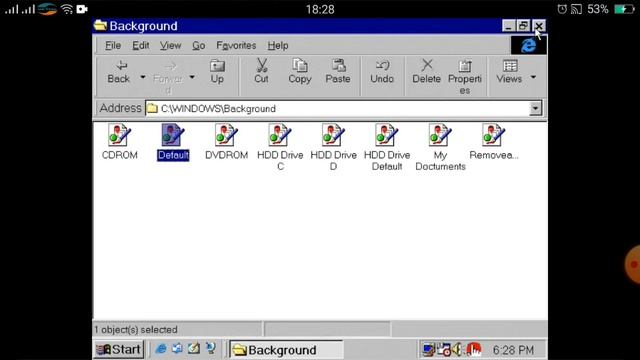Viewport: 640px width, 360px height.
Task: Close the Background window
Action: 539,26
